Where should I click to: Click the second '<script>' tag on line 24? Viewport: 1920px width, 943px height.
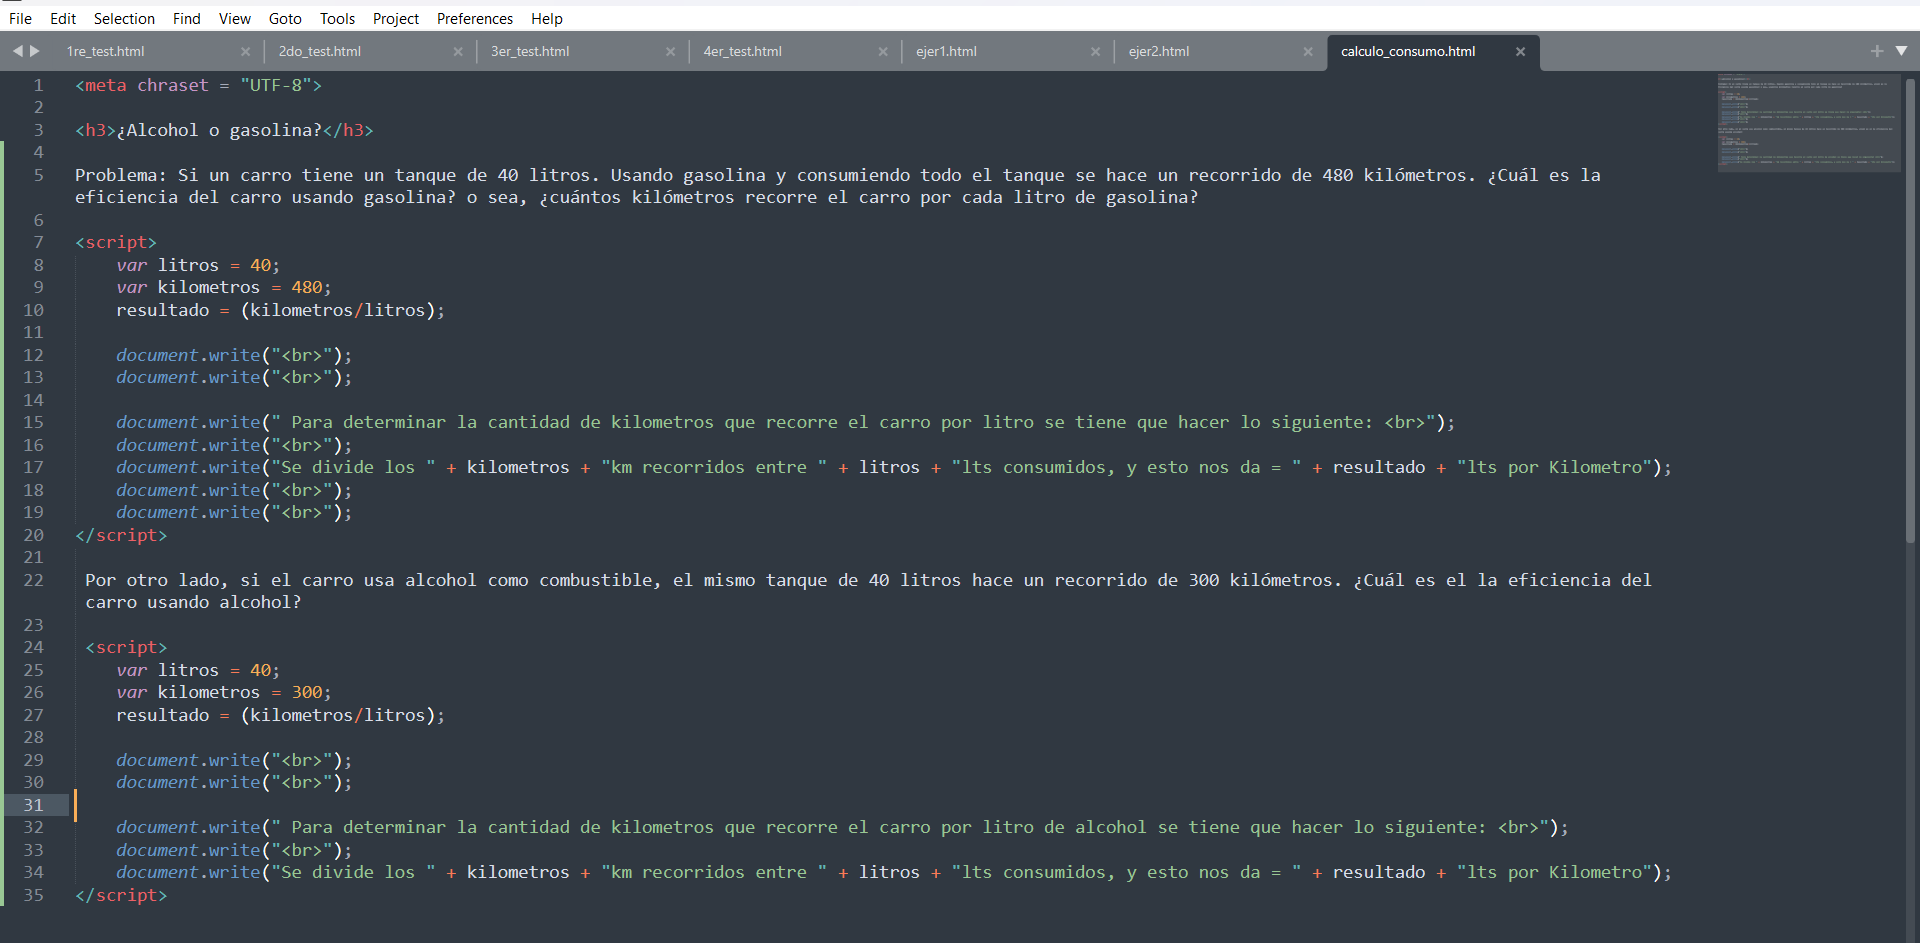[x=126, y=647]
